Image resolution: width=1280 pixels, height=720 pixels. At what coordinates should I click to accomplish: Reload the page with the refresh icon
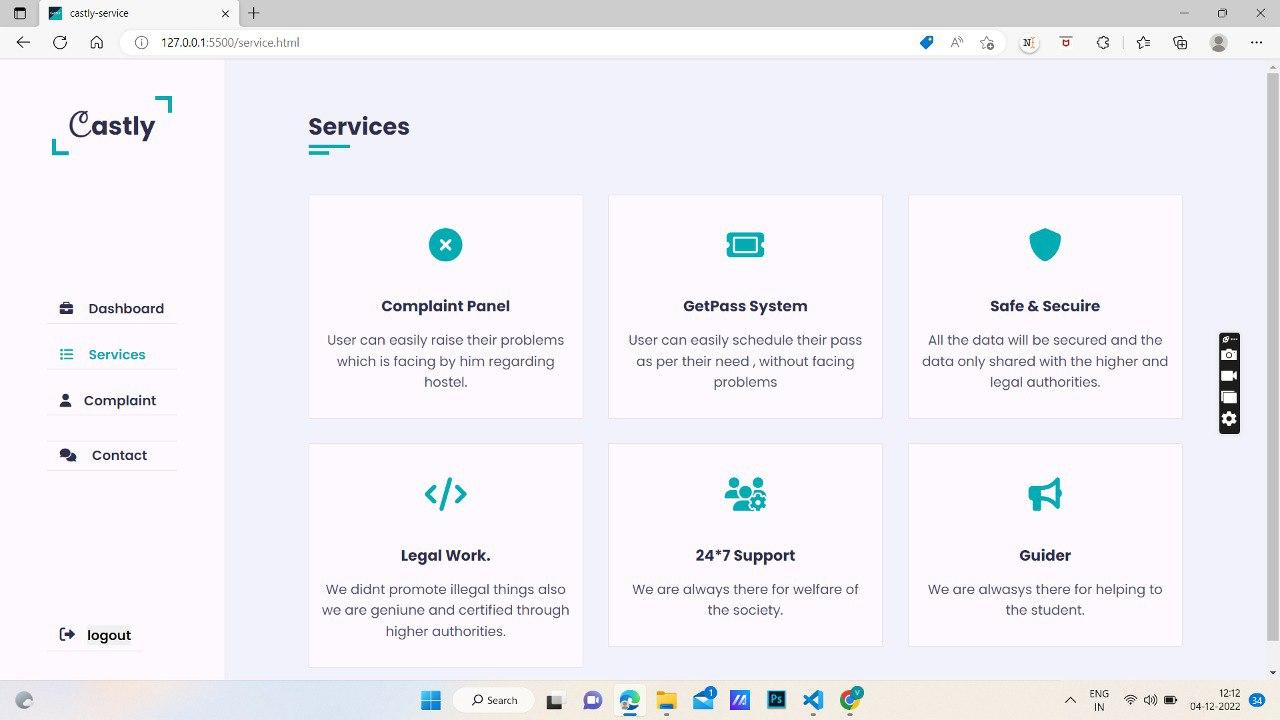tap(60, 42)
